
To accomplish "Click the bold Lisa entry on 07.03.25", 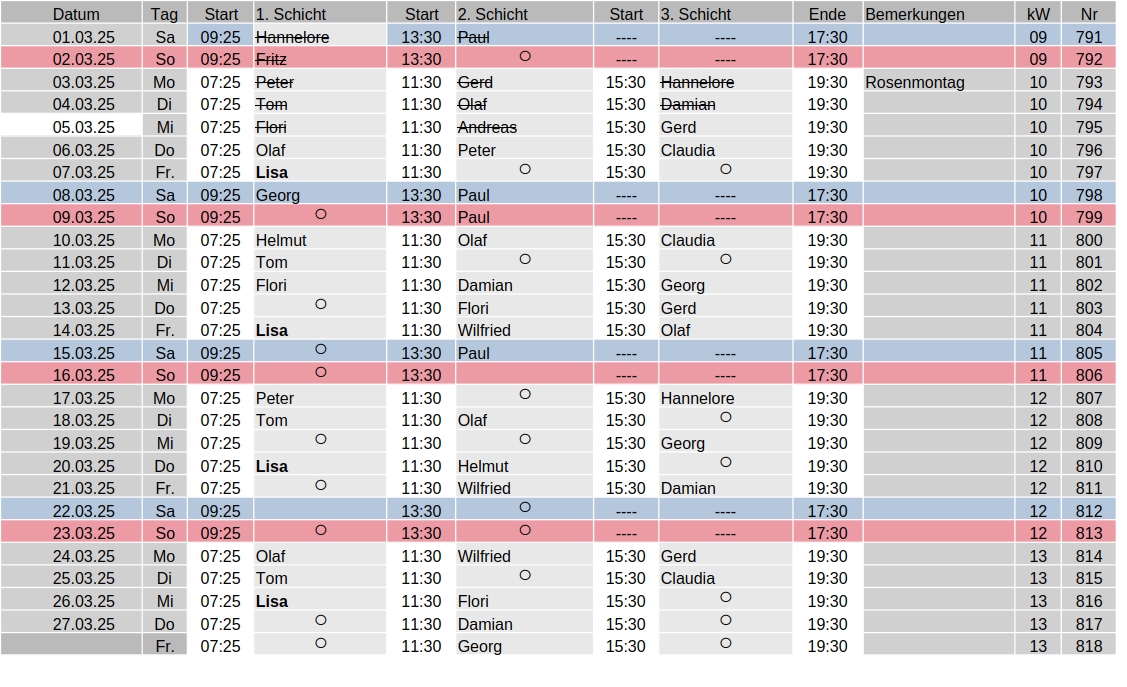I will click(x=272, y=172).
